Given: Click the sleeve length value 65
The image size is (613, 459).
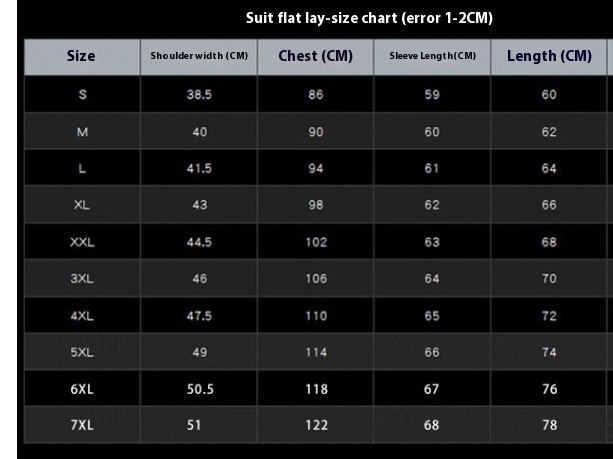Looking at the screenshot, I should [x=432, y=316].
